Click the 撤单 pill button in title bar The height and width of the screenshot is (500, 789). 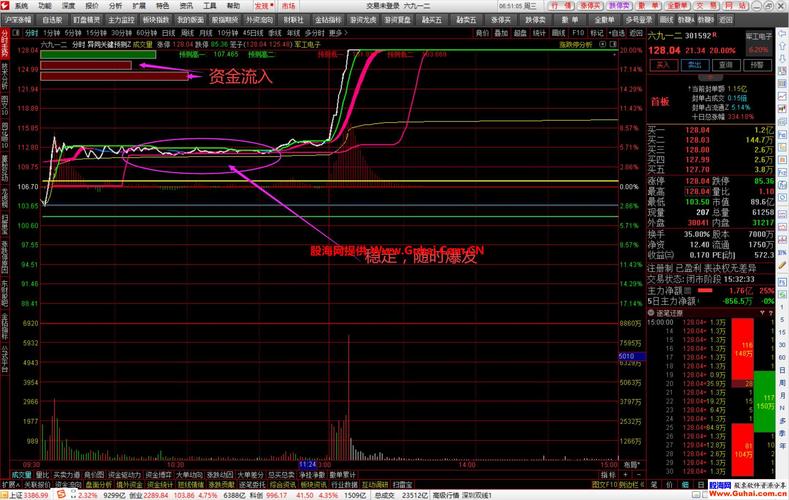pos(649,6)
